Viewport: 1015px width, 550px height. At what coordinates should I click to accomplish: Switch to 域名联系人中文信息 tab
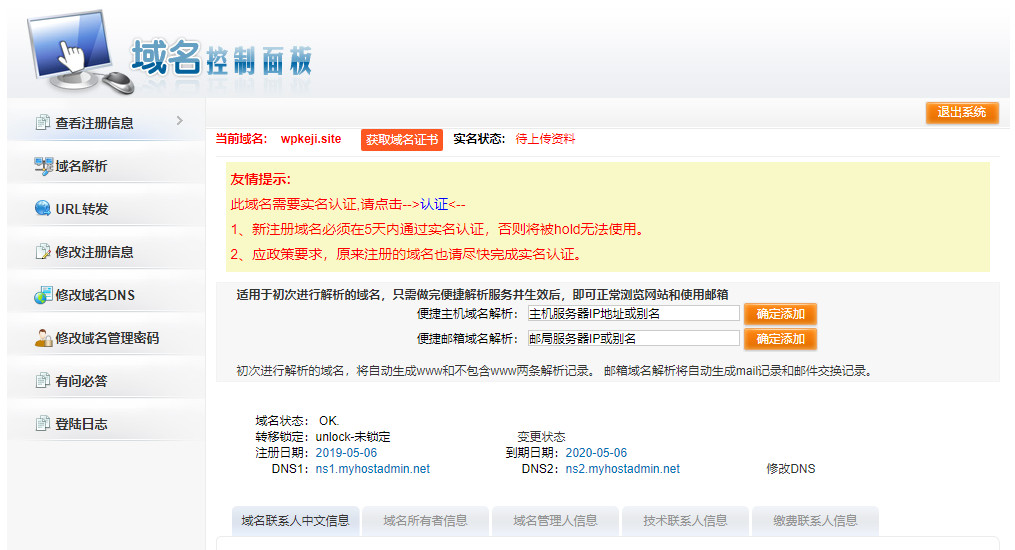(295, 521)
